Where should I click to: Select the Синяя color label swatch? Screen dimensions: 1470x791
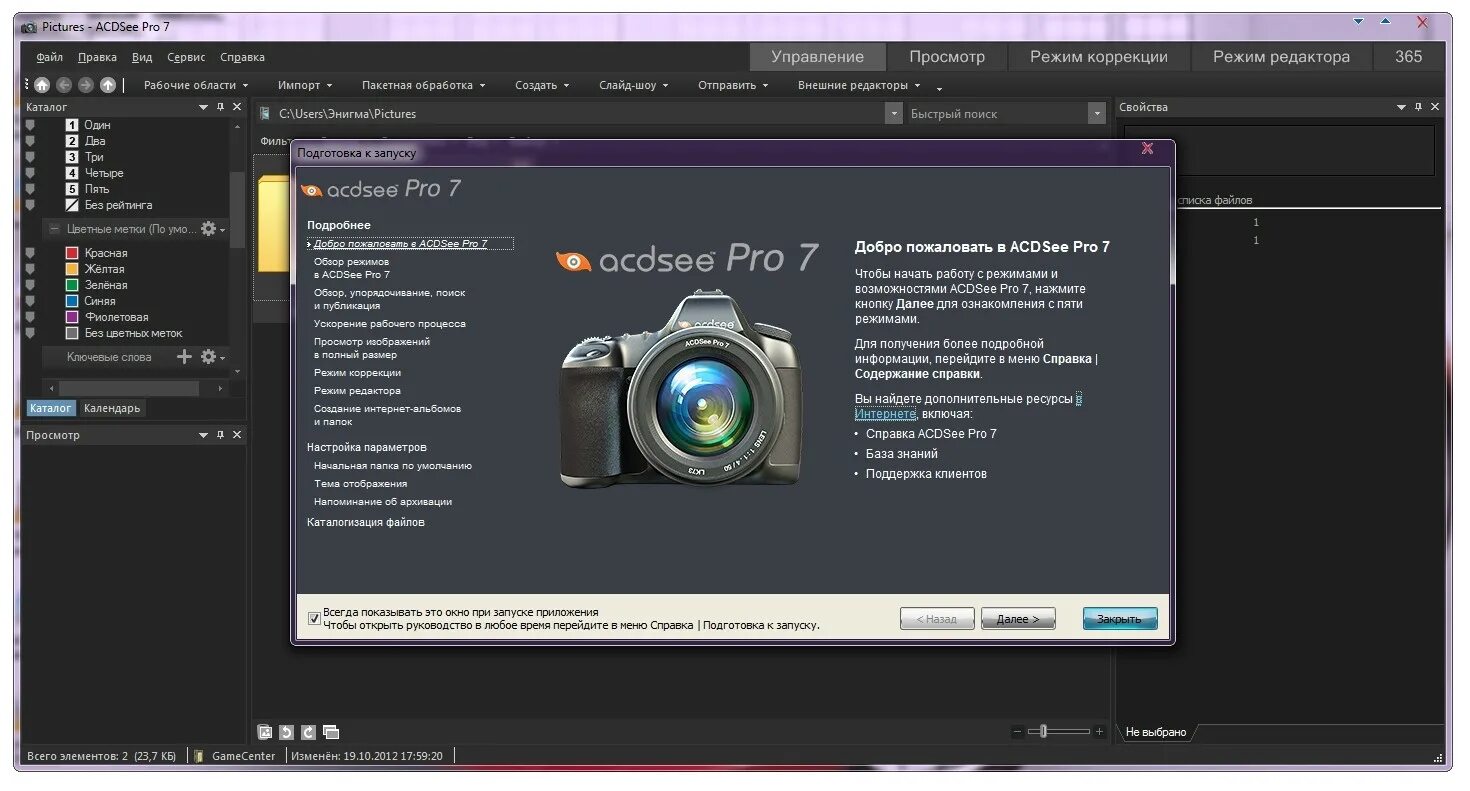pyautogui.click(x=72, y=301)
